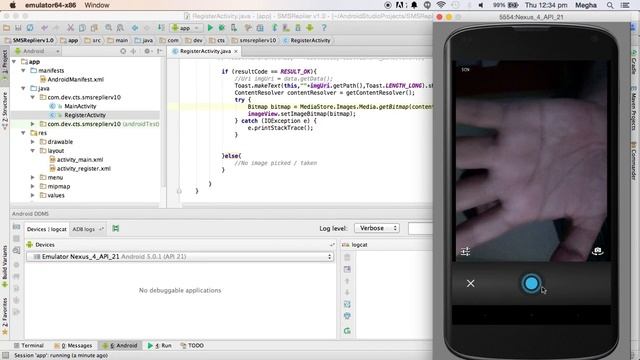The height and width of the screenshot is (360, 640).
Task: Open the Log level Verbose dropdown
Action: click(x=377, y=228)
